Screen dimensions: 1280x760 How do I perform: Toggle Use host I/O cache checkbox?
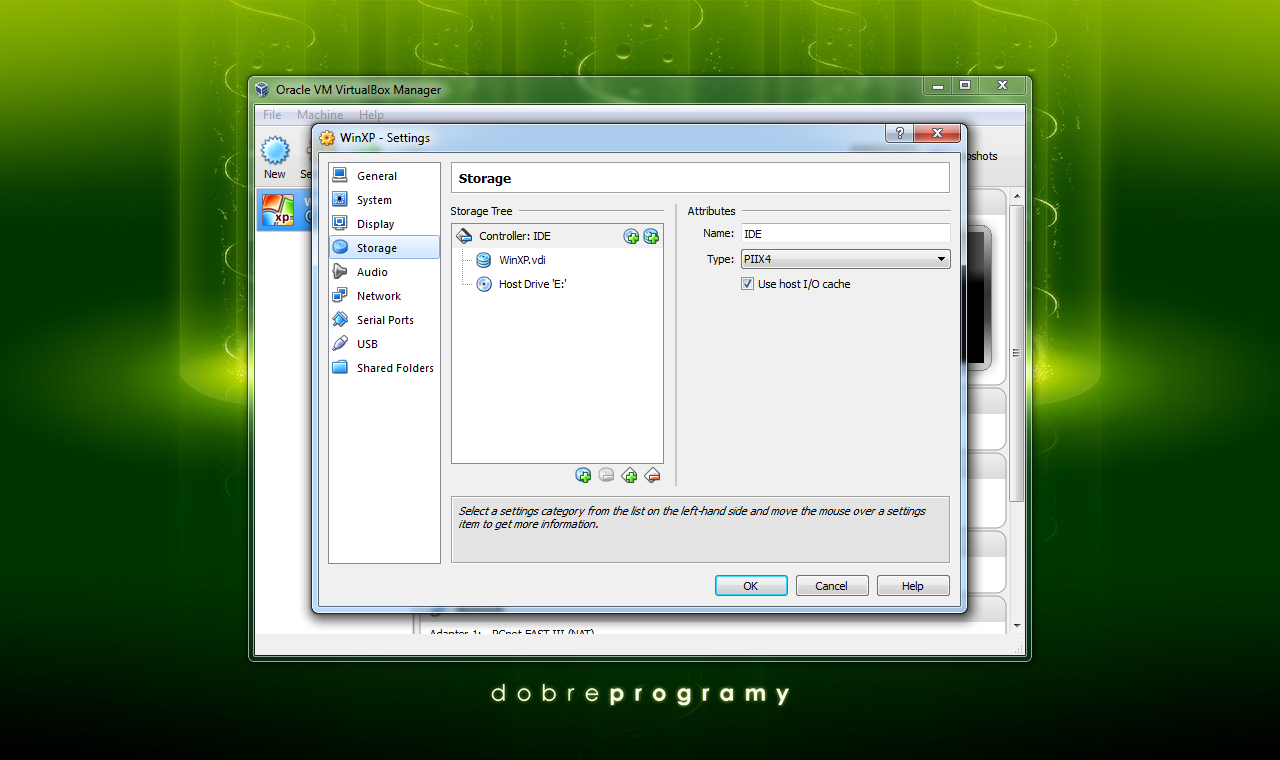click(x=747, y=284)
